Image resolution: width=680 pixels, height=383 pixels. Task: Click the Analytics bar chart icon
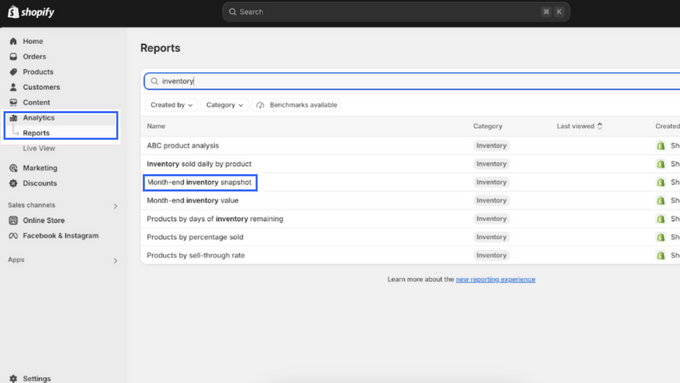[x=13, y=118]
